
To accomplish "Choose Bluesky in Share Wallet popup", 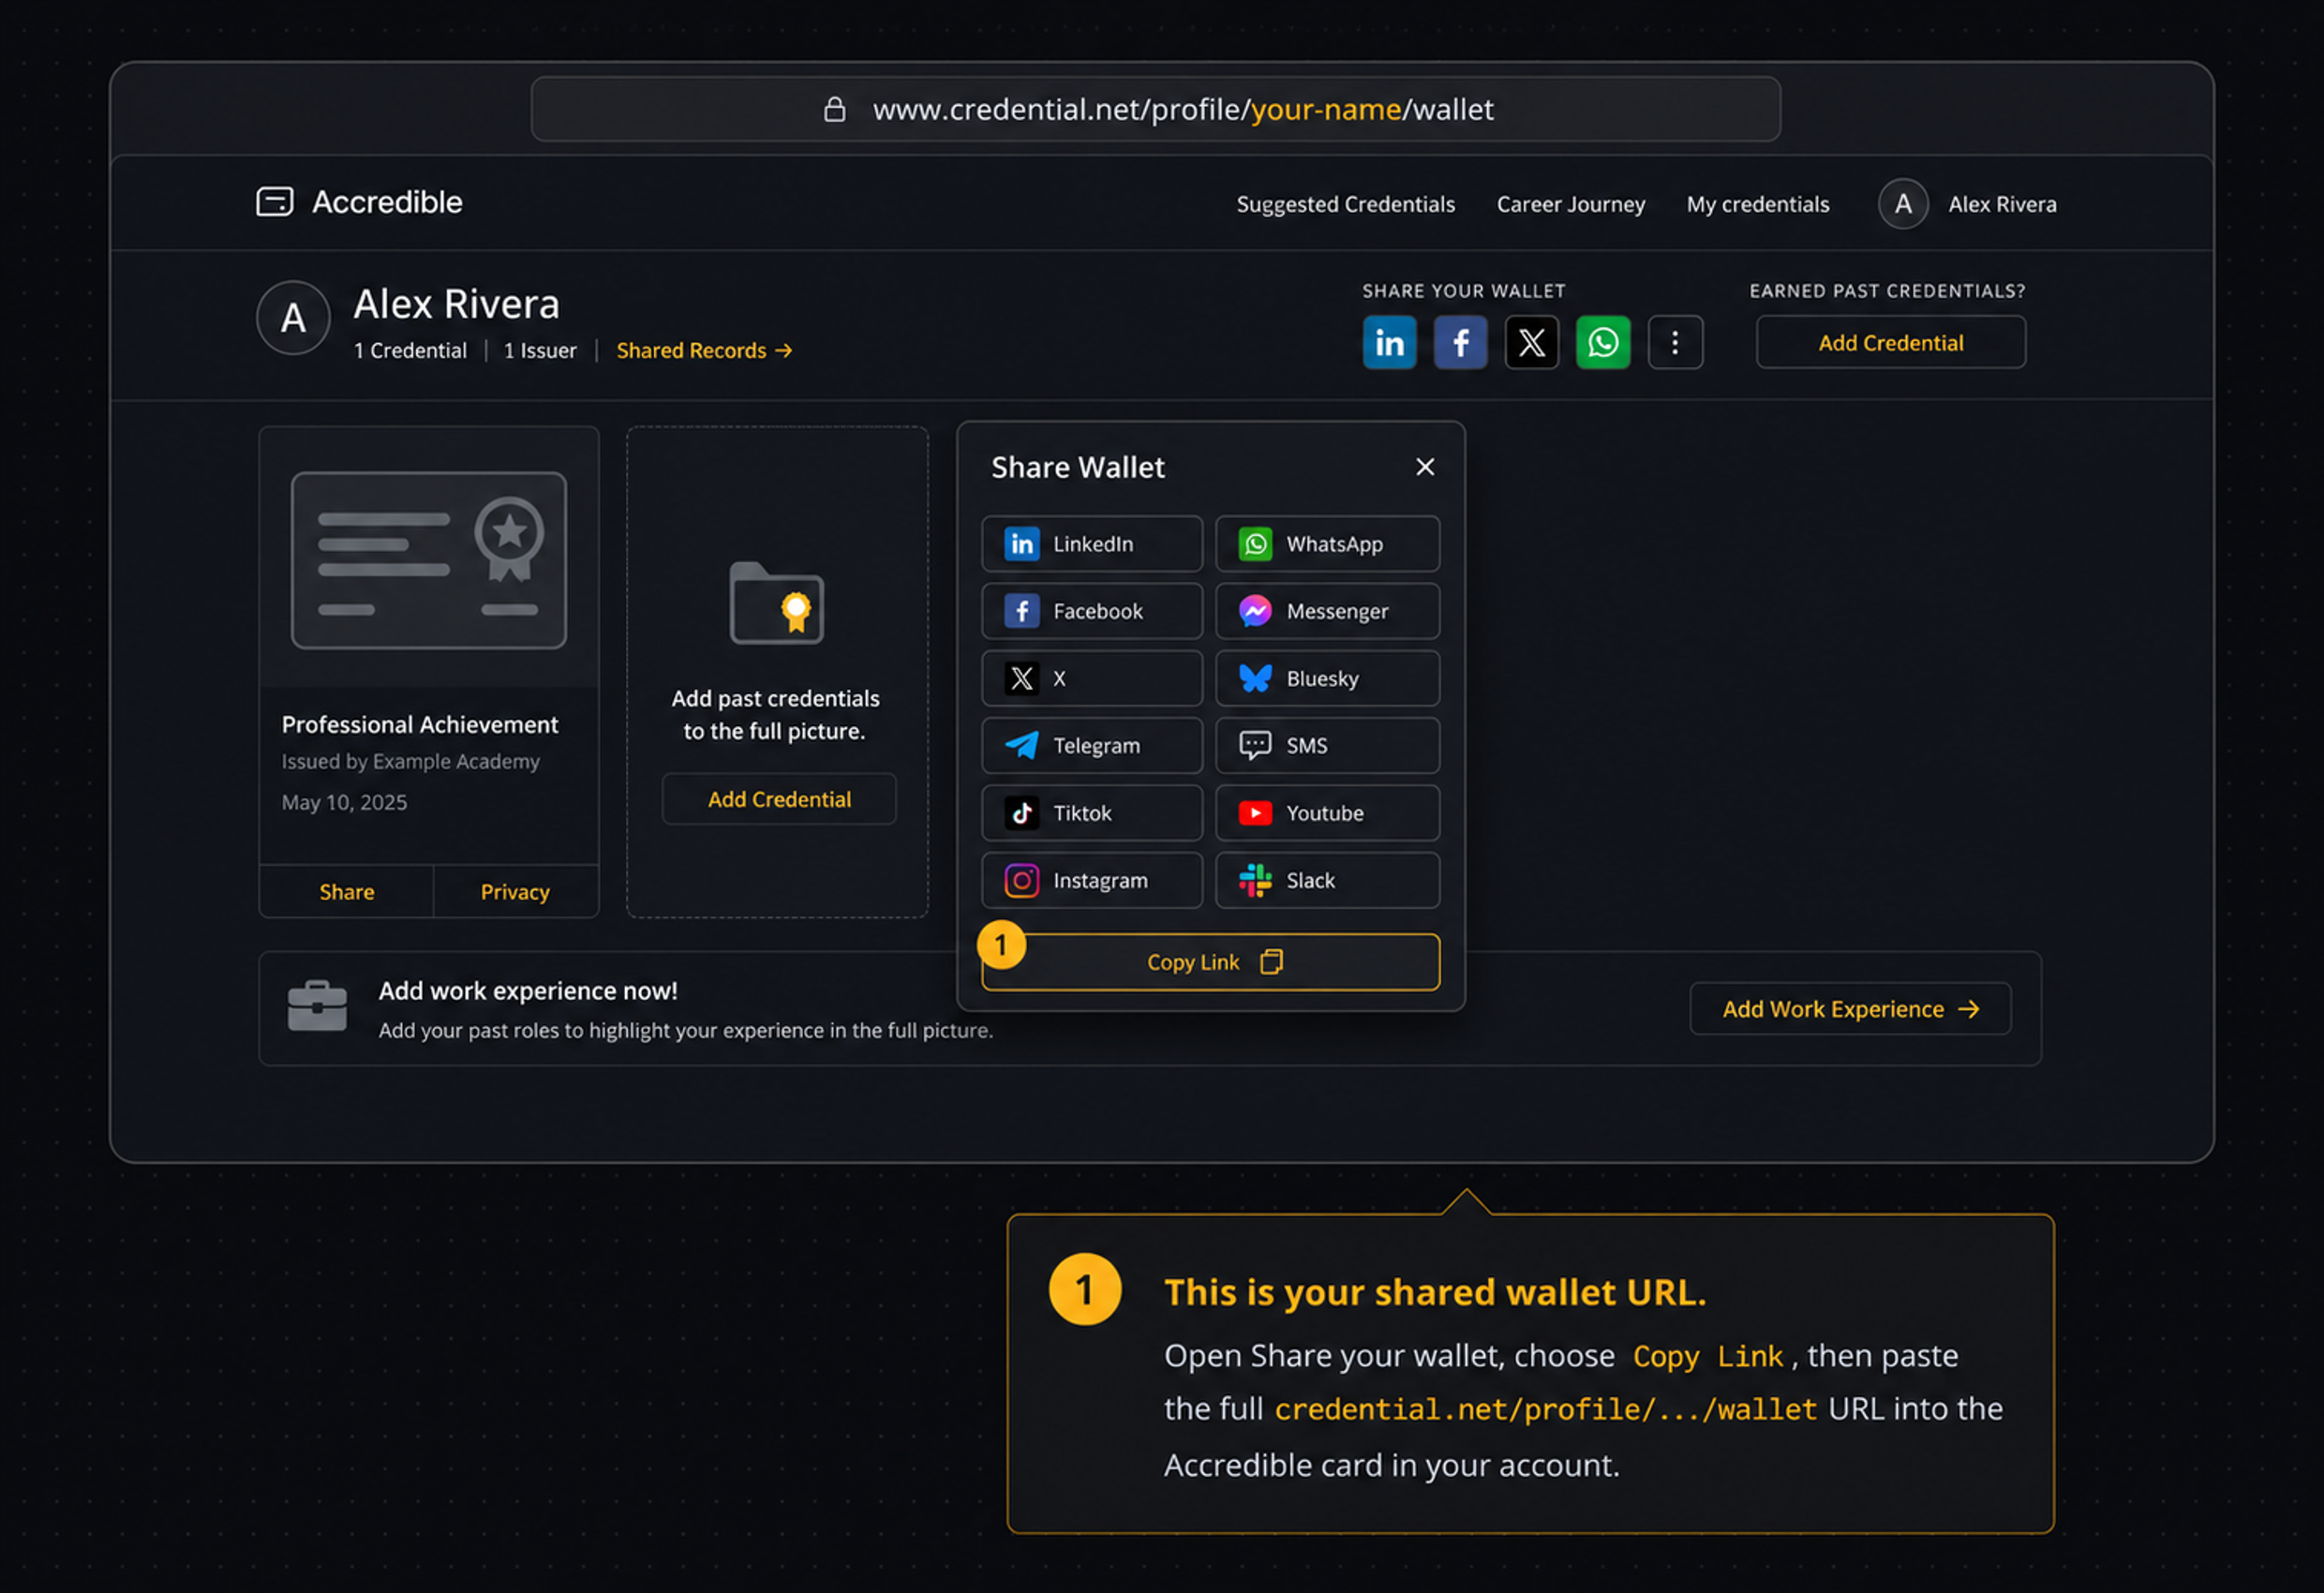I will pos(1327,678).
